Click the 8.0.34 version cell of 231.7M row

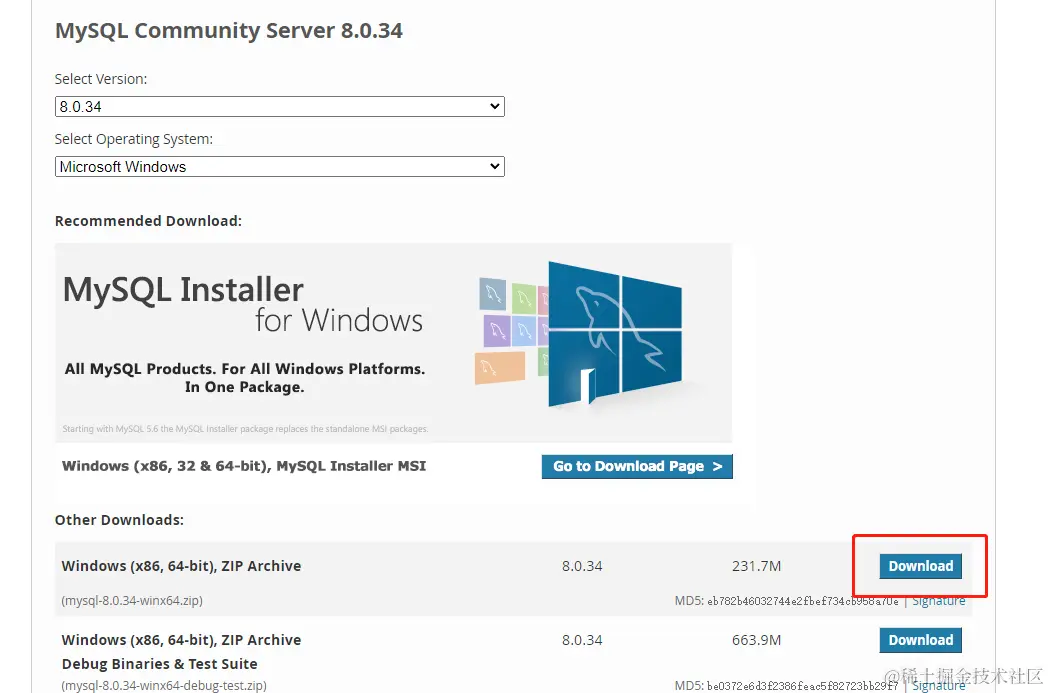click(582, 566)
